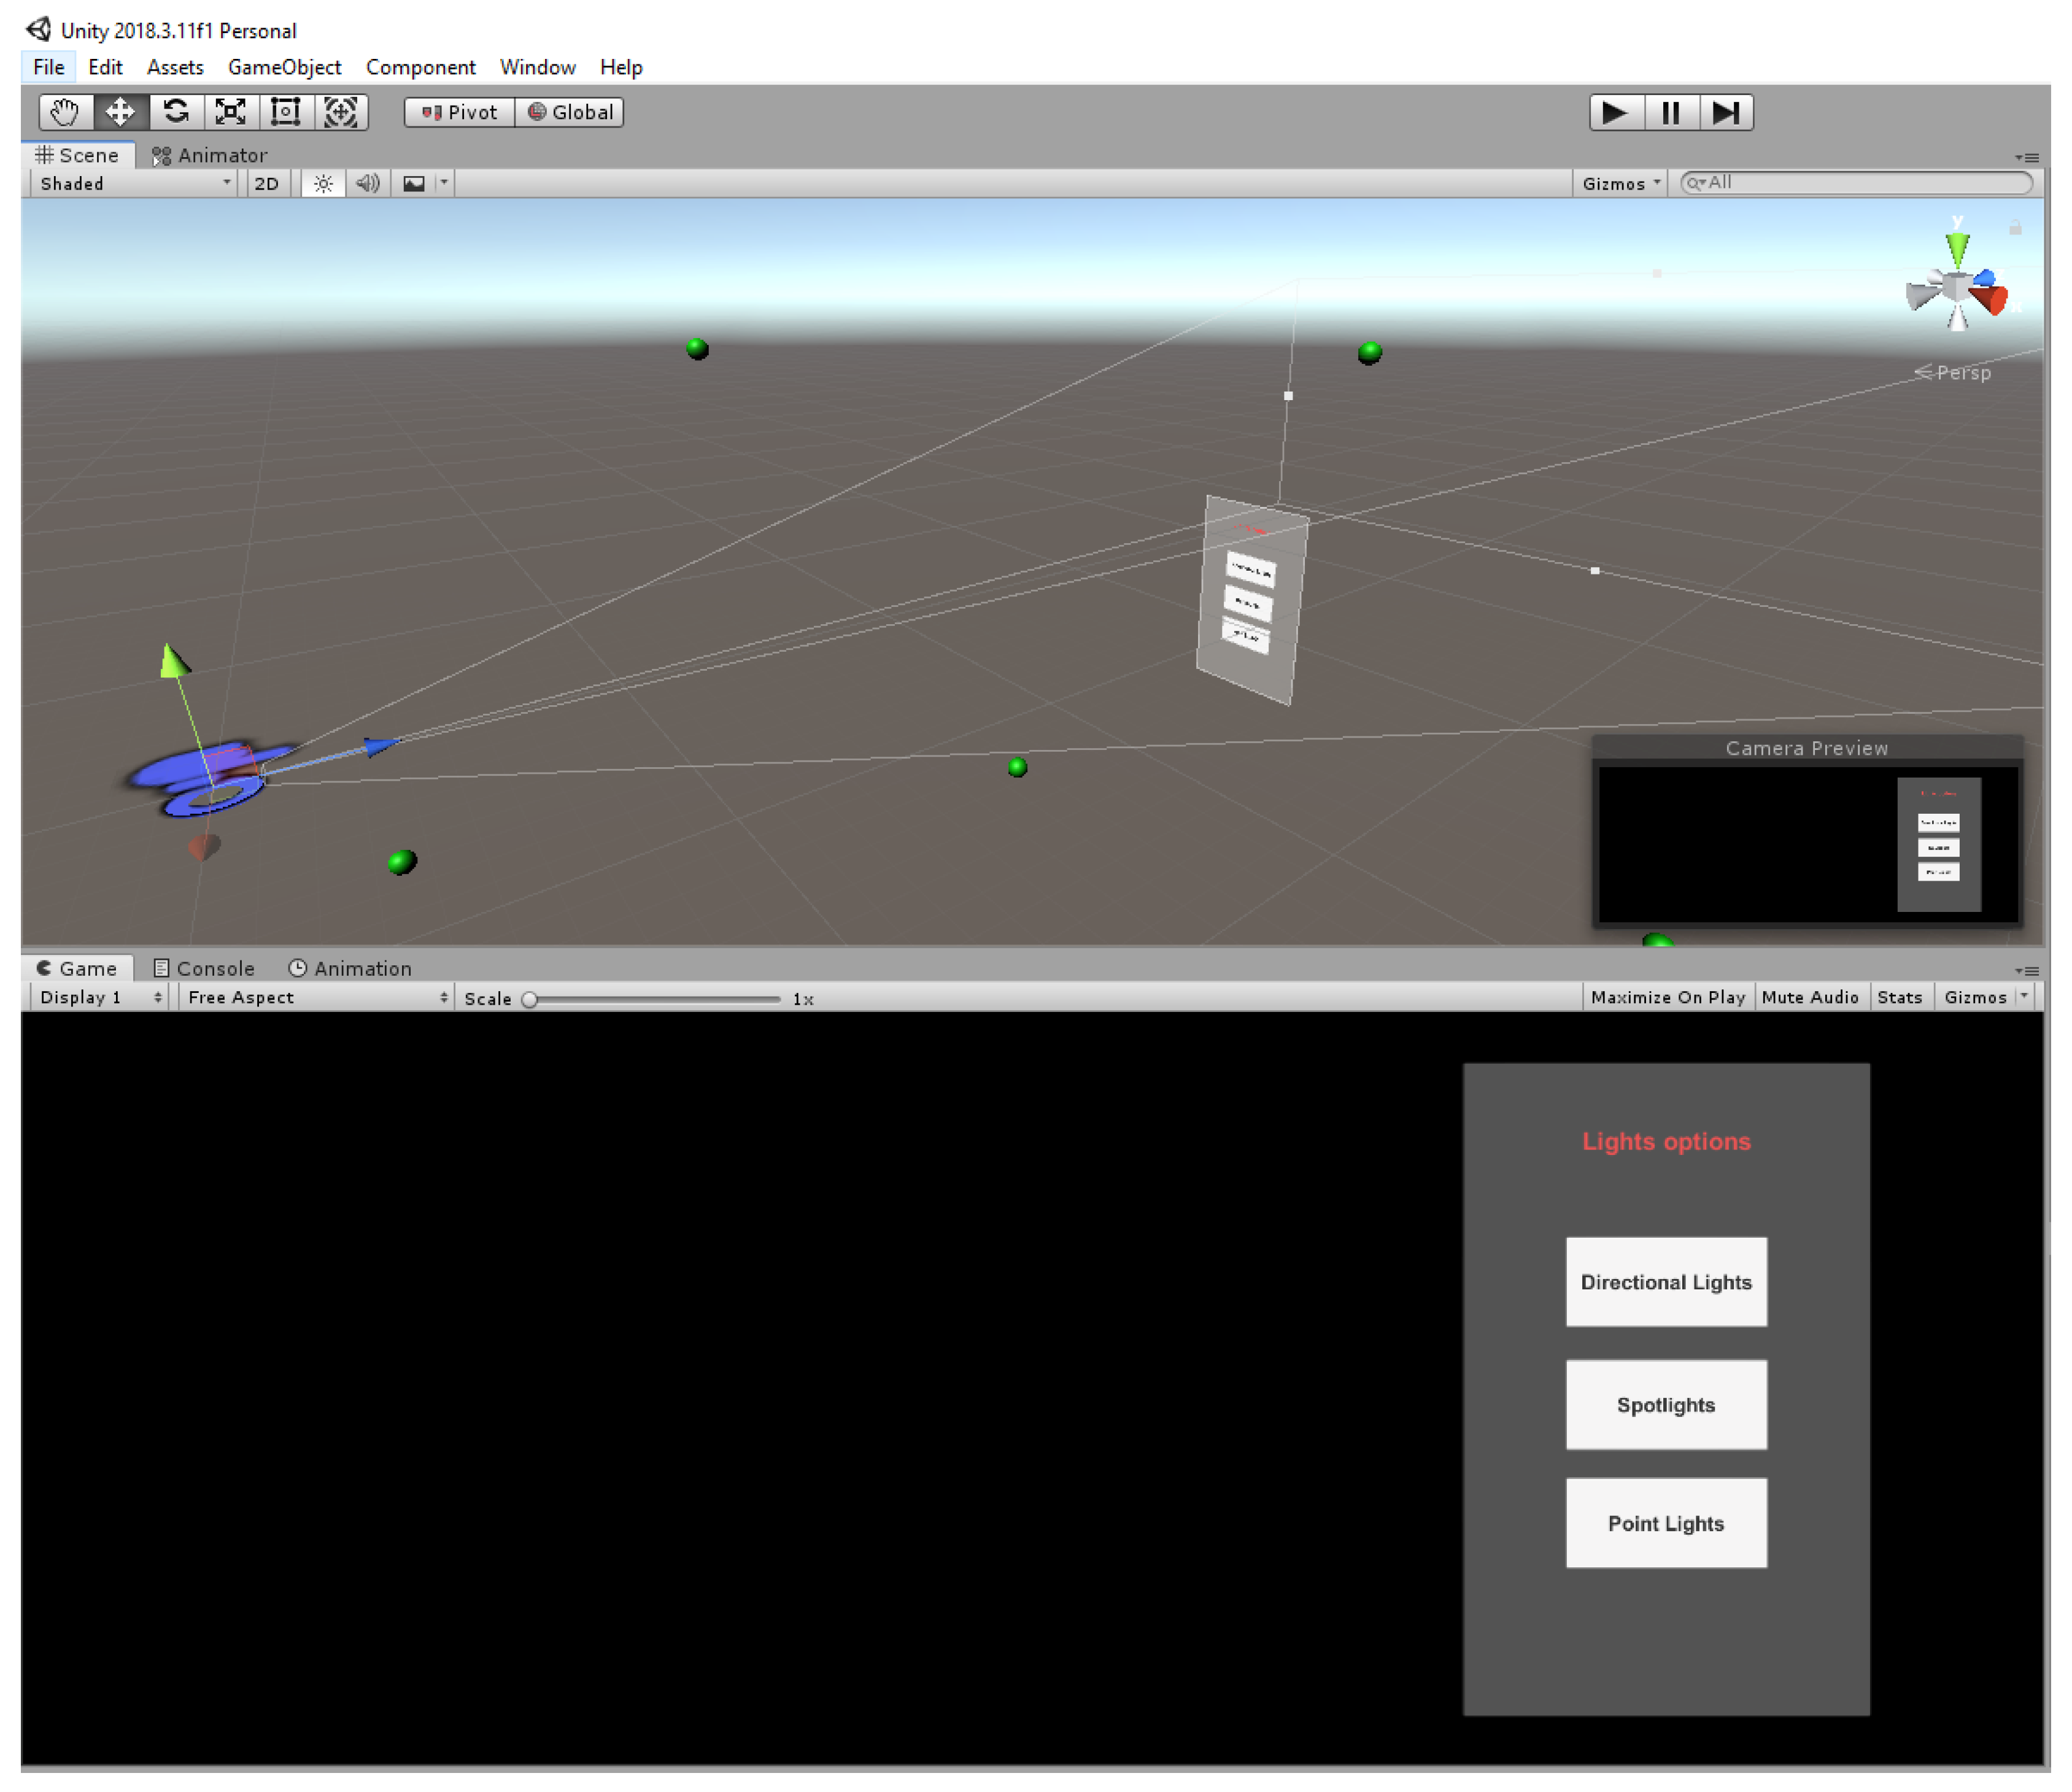Select the Rect Transform tool

point(286,112)
